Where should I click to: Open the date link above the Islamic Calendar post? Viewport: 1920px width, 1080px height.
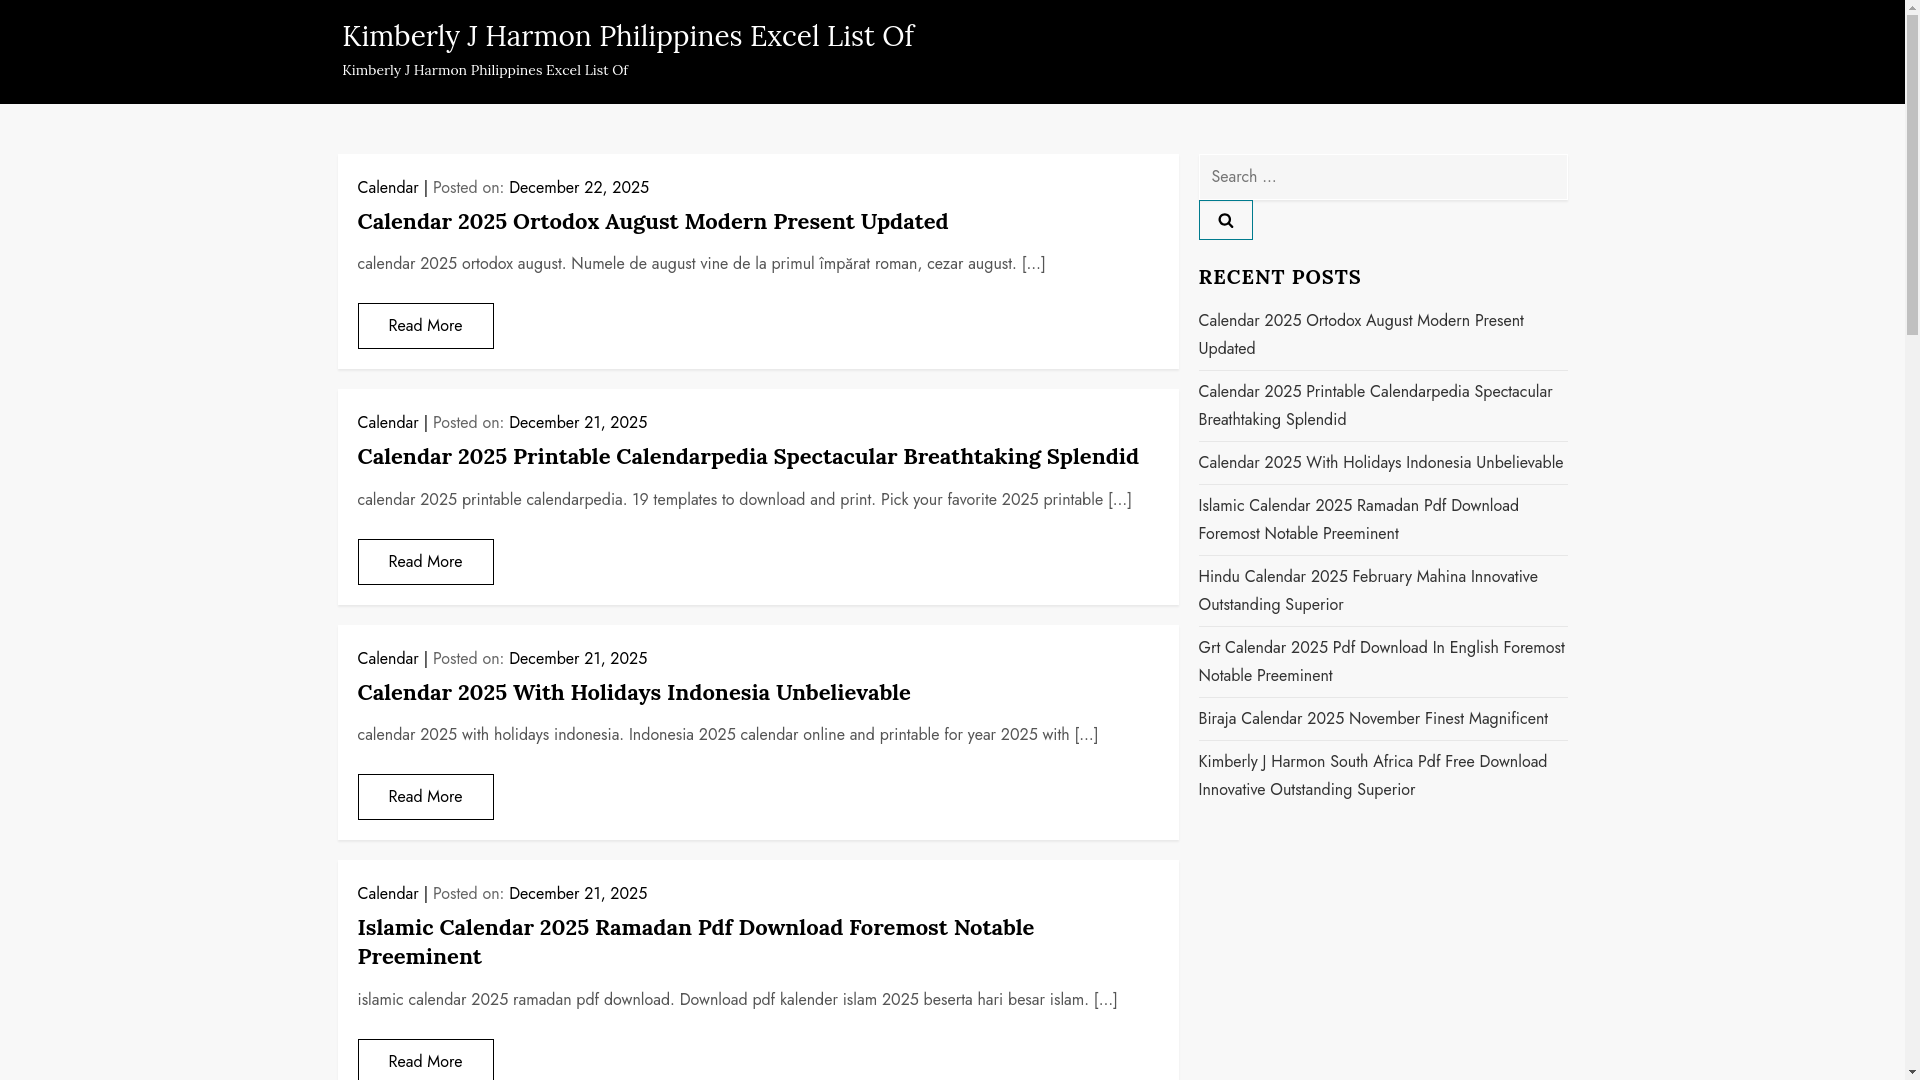578,893
